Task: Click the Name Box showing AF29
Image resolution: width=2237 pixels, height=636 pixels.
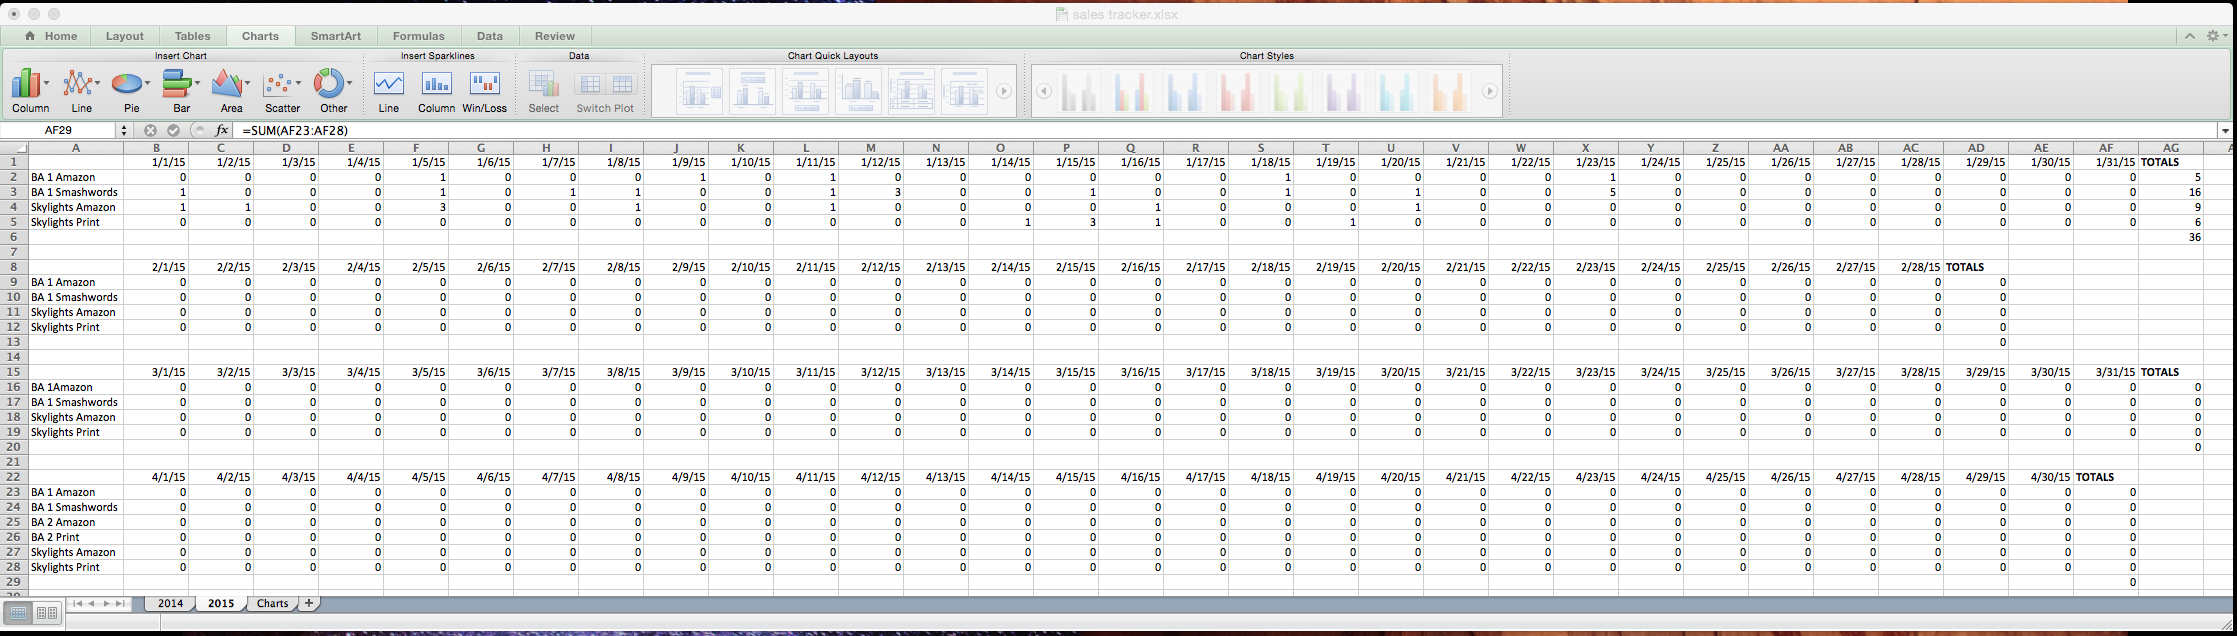Action: click(x=58, y=130)
